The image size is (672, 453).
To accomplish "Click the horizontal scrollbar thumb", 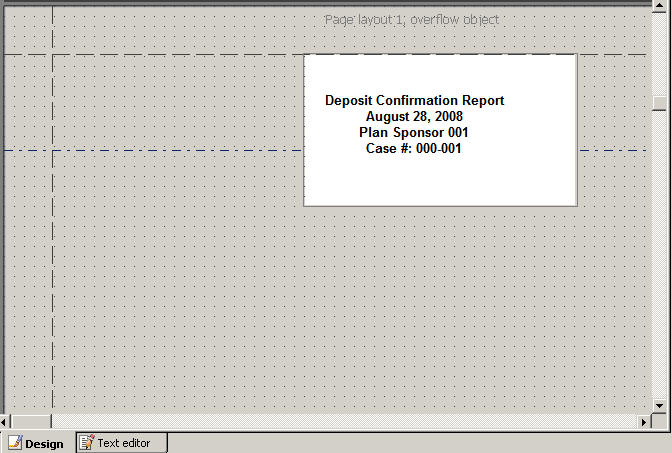I will click(x=30, y=421).
